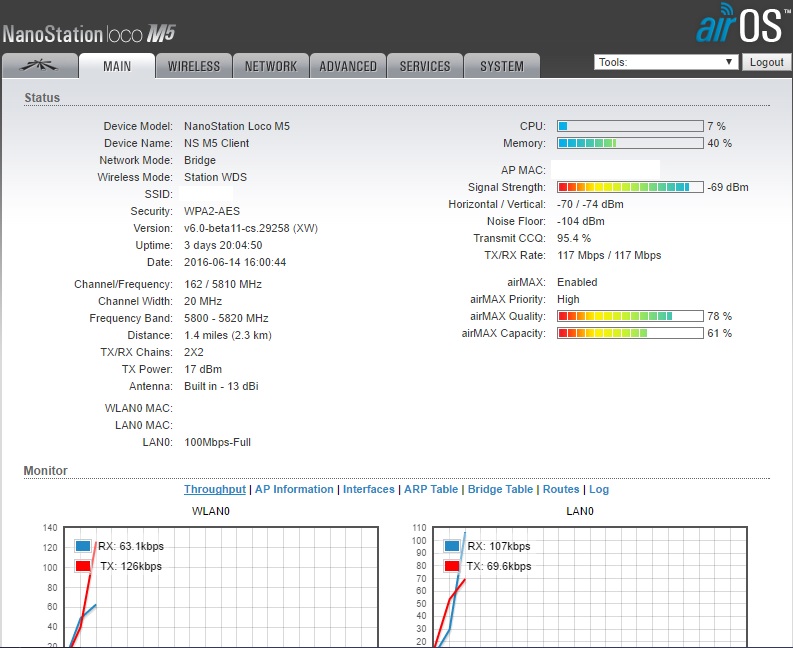Switch to the MAIN tab
This screenshot has width=793, height=648.
pos(117,66)
